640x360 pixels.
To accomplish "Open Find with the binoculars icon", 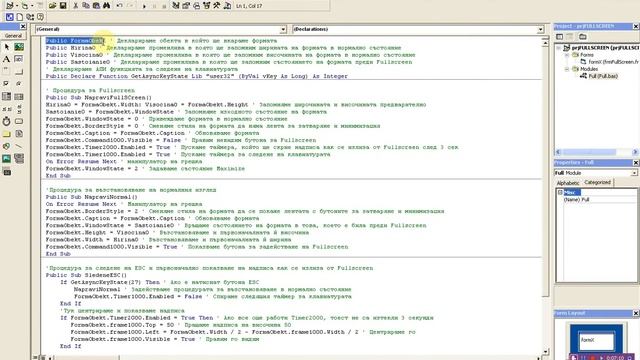I will (x=107, y=6).
